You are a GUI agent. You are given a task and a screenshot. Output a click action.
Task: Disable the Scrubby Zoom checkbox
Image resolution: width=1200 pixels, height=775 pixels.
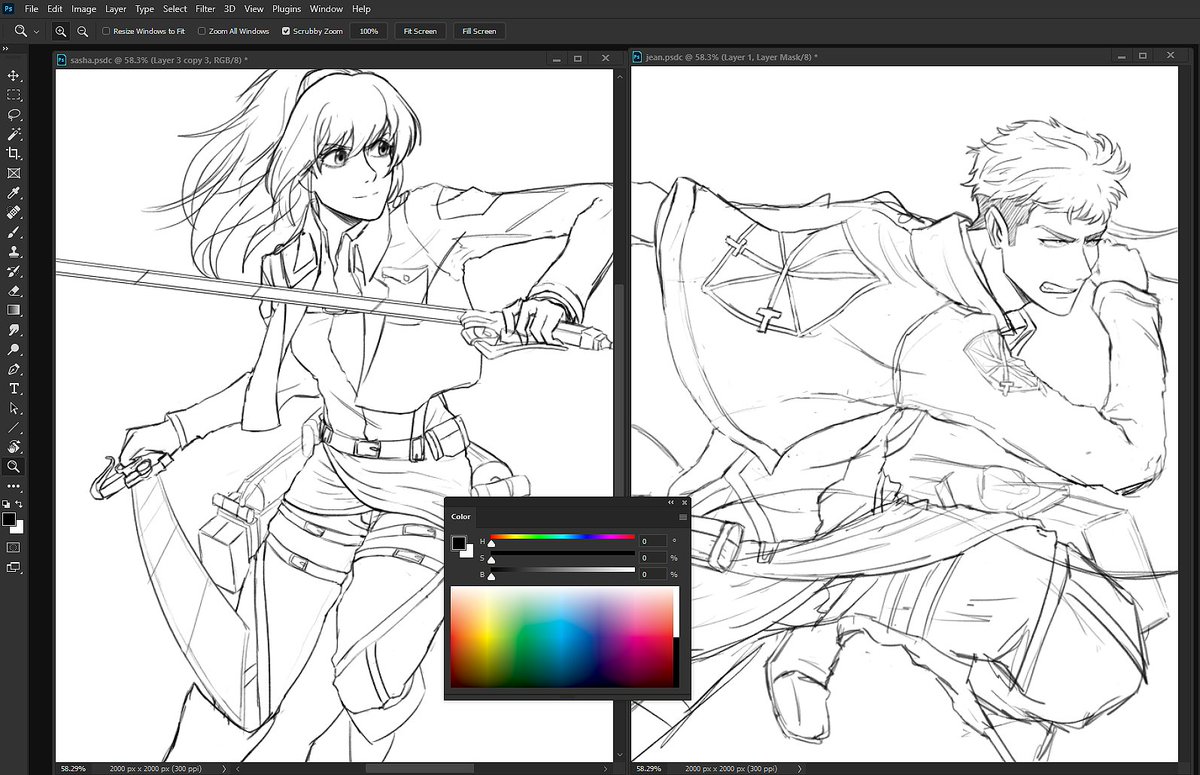tap(286, 31)
